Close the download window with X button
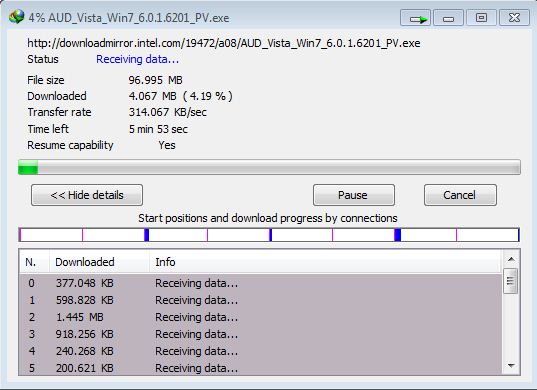Screen dimensions: 537x390 514,18
